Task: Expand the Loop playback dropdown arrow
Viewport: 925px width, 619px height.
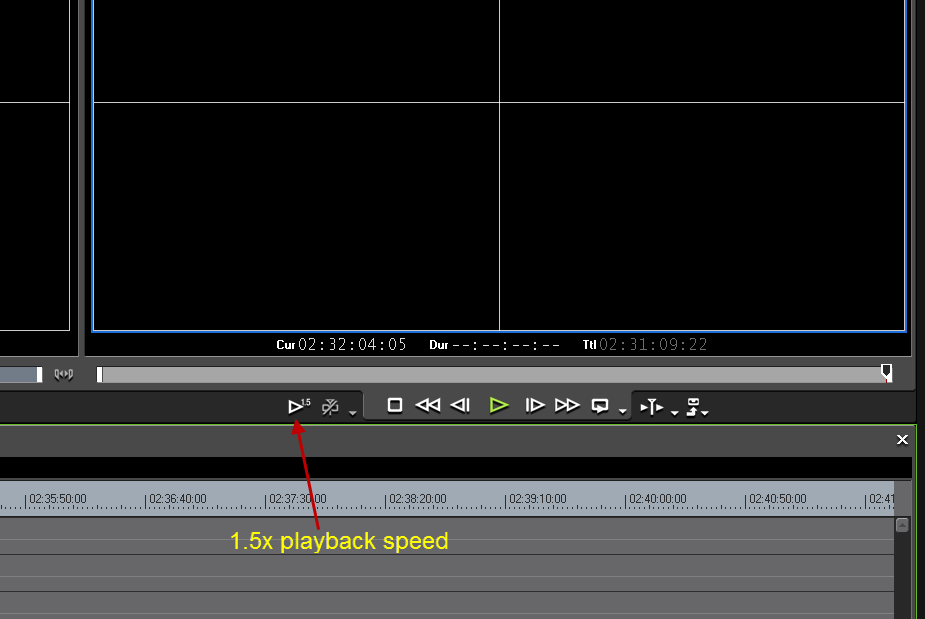Action: point(622,411)
